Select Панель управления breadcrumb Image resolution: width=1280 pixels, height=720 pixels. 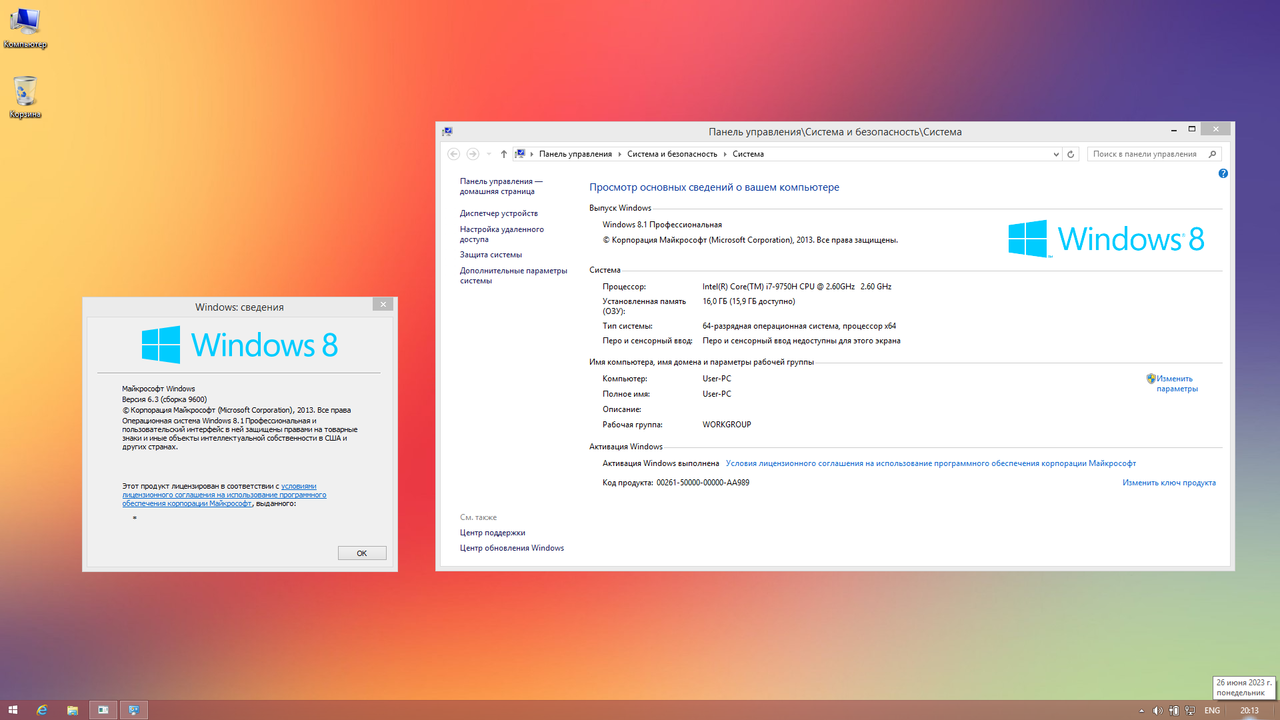[575, 154]
